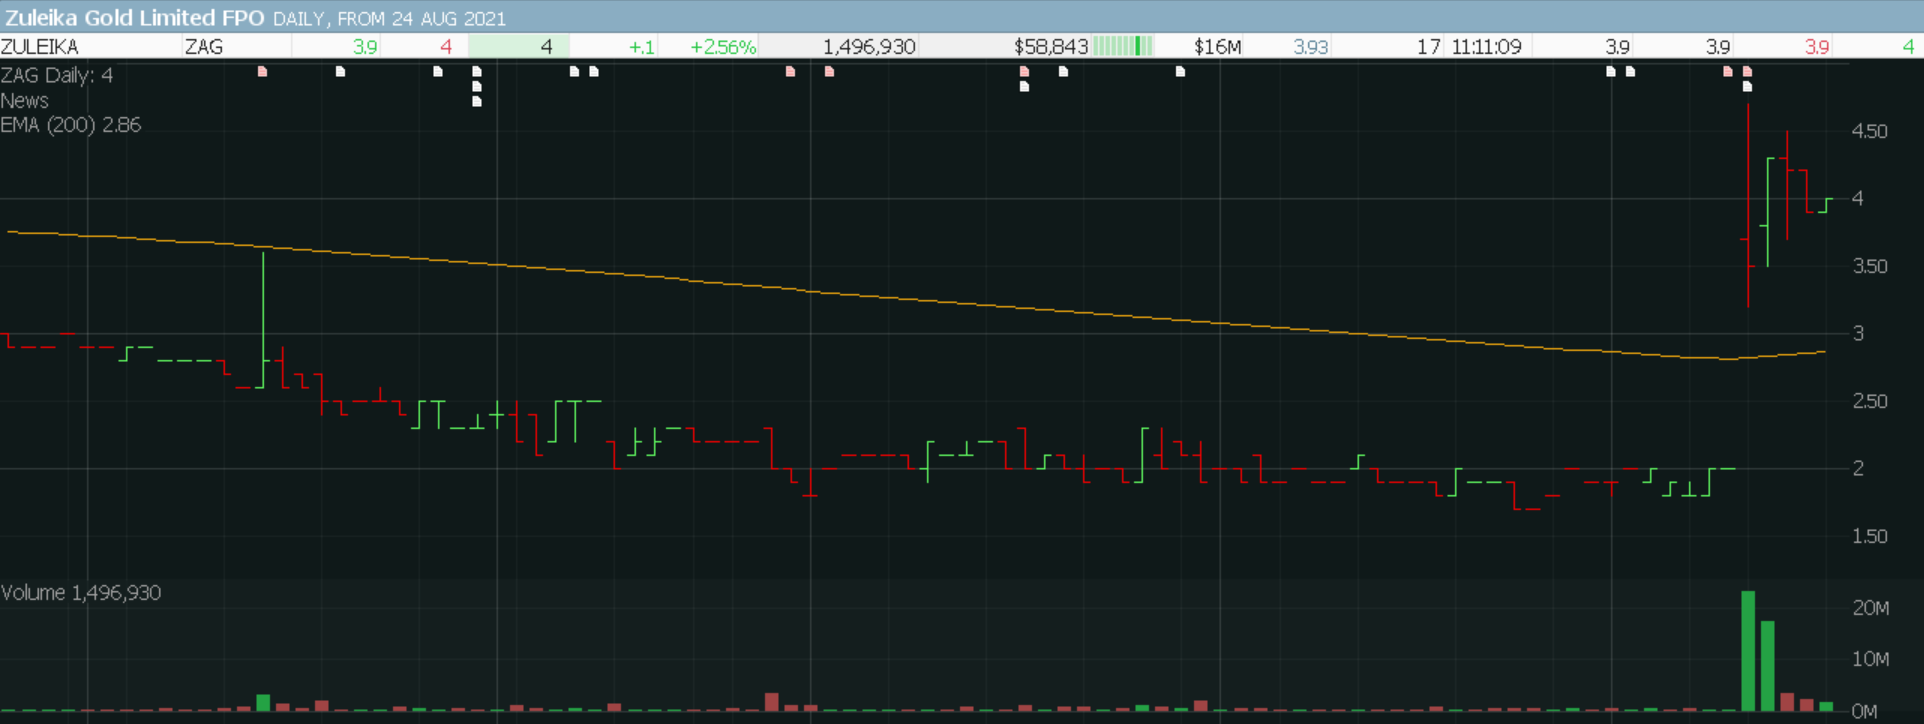
Task: Select the ZULEIKA name cell
Action: point(40,46)
